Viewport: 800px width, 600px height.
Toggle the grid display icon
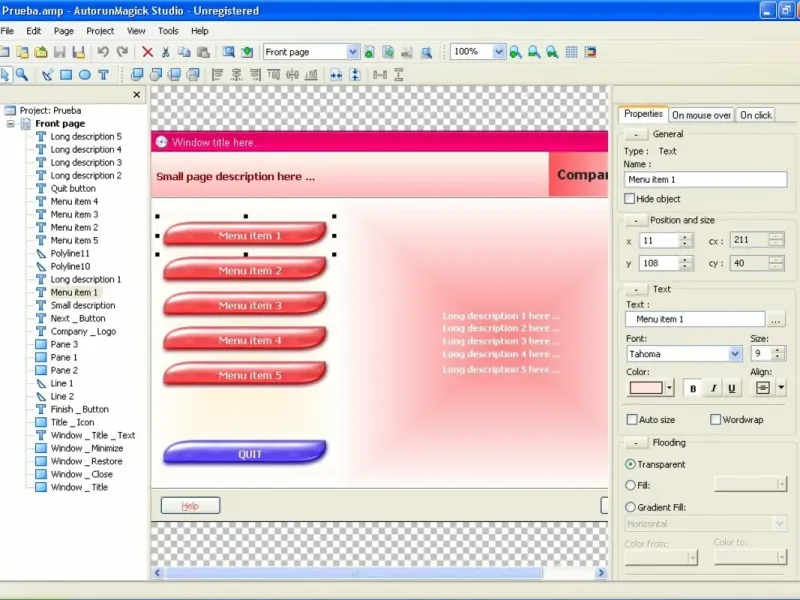[x=571, y=52]
